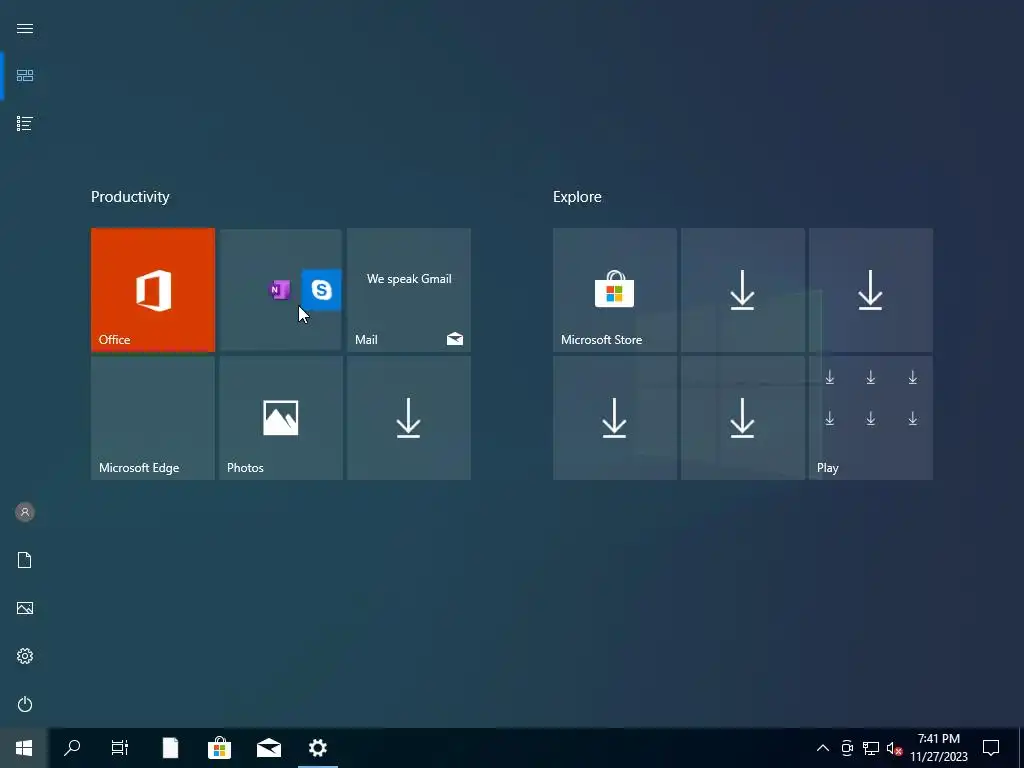Open Action Center notifications
The image size is (1024, 768).
tap(991, 748)
